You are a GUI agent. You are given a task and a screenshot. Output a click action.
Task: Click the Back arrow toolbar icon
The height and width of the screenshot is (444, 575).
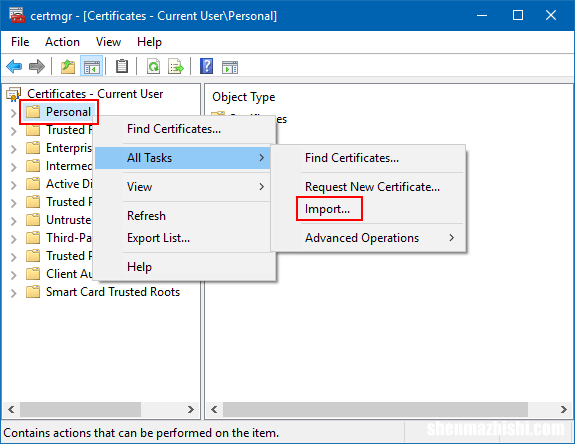[x=14, y=67]
